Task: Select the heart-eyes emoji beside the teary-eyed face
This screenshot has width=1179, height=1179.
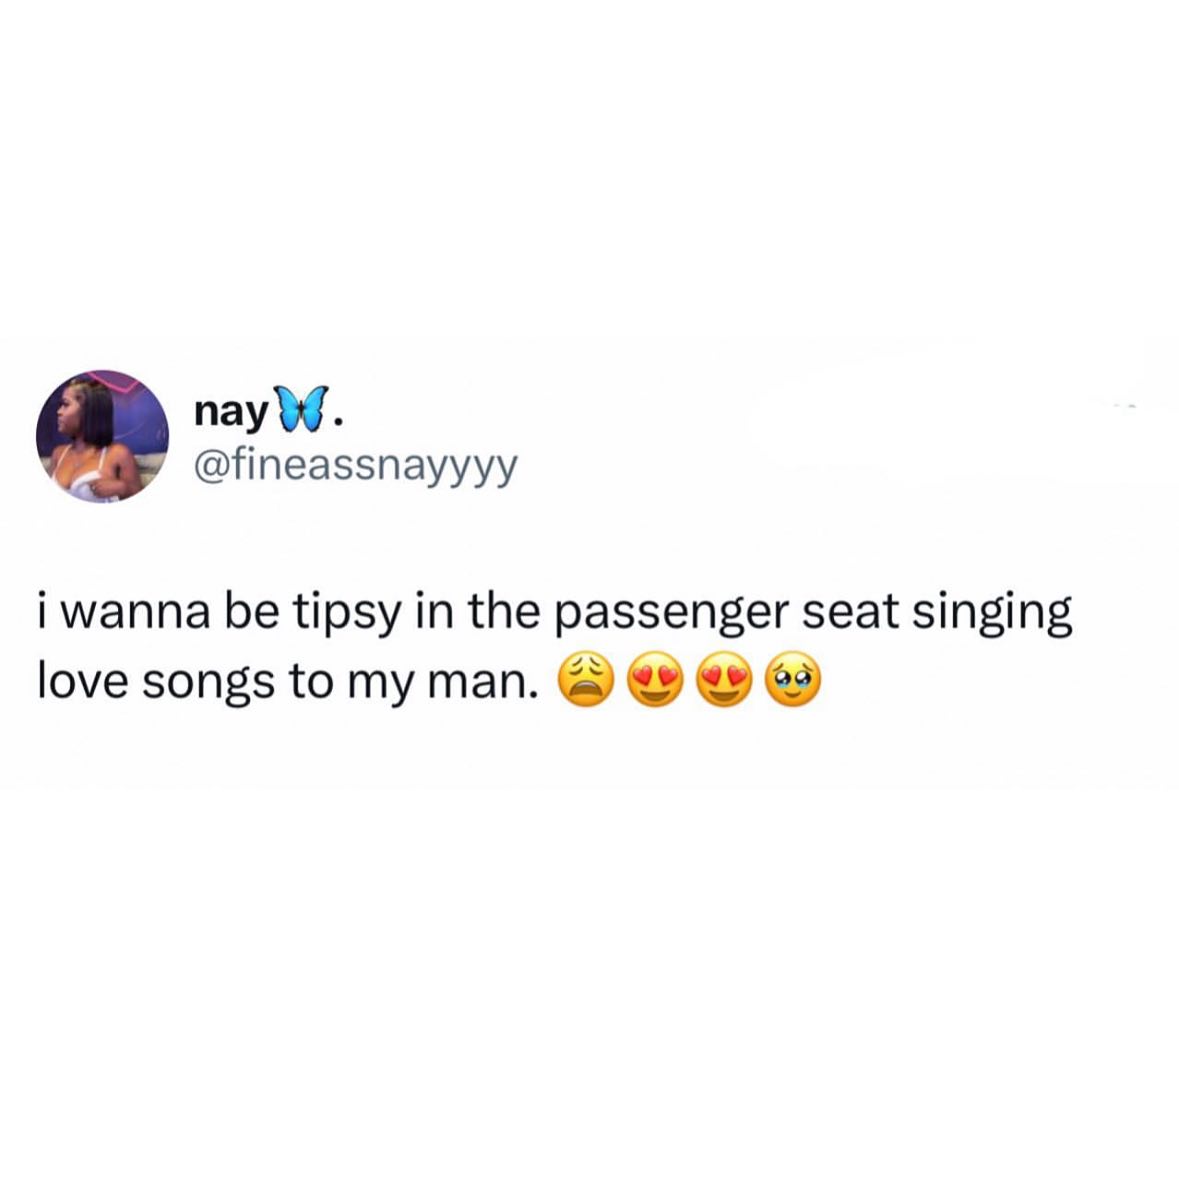Action: point(724,680)
